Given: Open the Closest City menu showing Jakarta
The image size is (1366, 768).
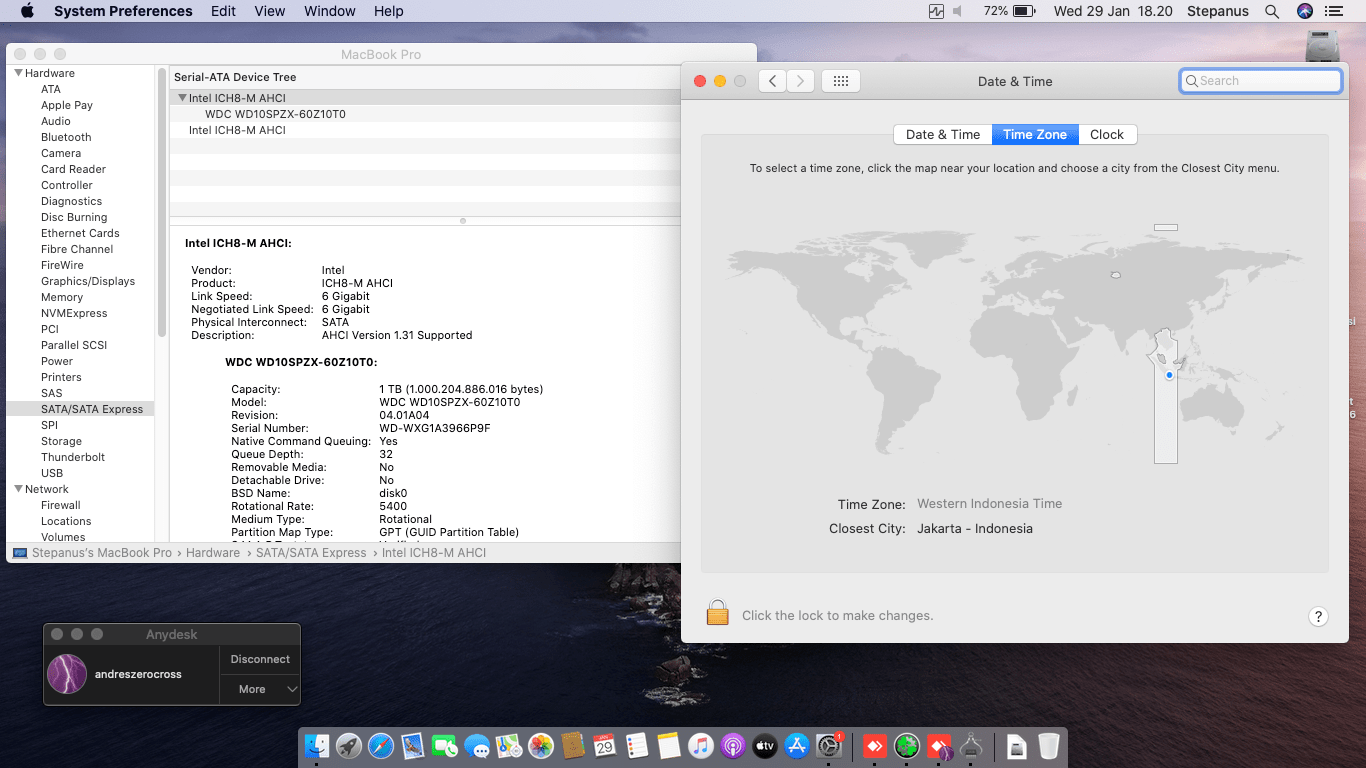Looking at the screenshot, I should pos(975,528).
